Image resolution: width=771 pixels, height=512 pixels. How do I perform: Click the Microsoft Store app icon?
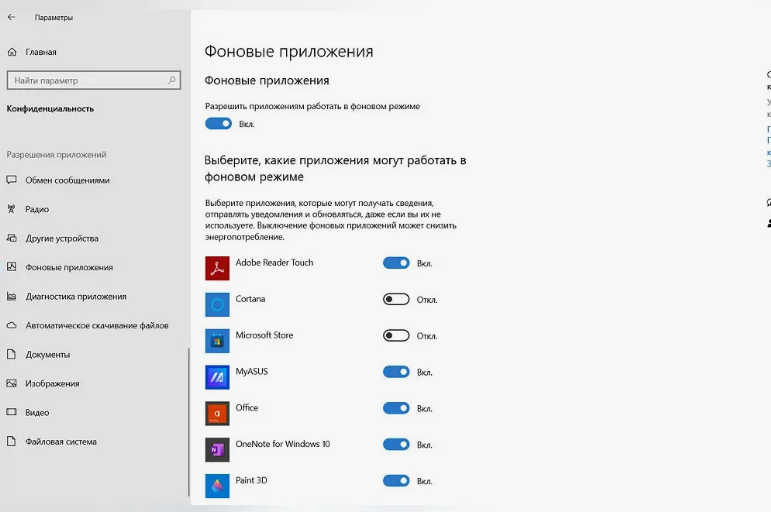pos(217,341)
